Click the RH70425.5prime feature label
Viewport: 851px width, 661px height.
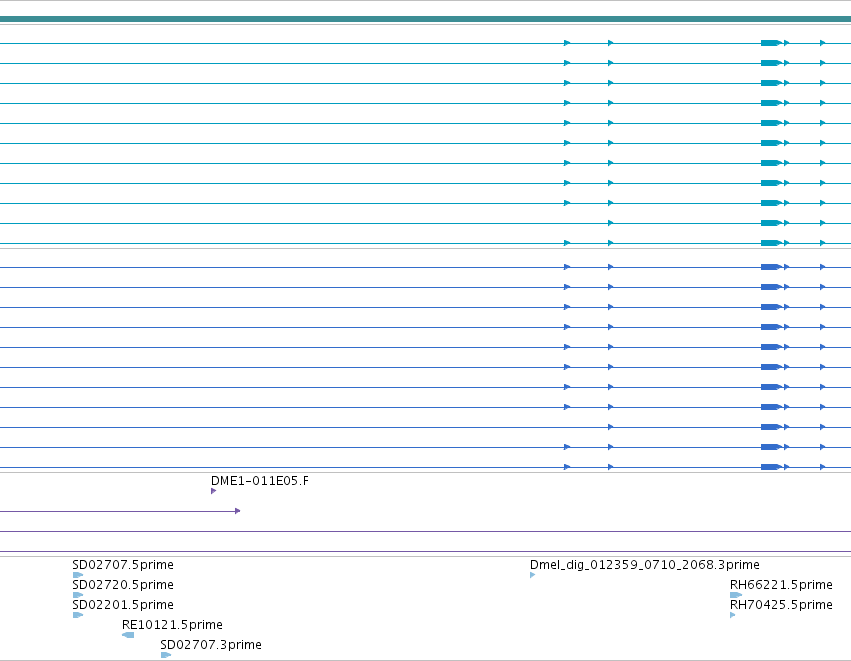pos(781,605)
